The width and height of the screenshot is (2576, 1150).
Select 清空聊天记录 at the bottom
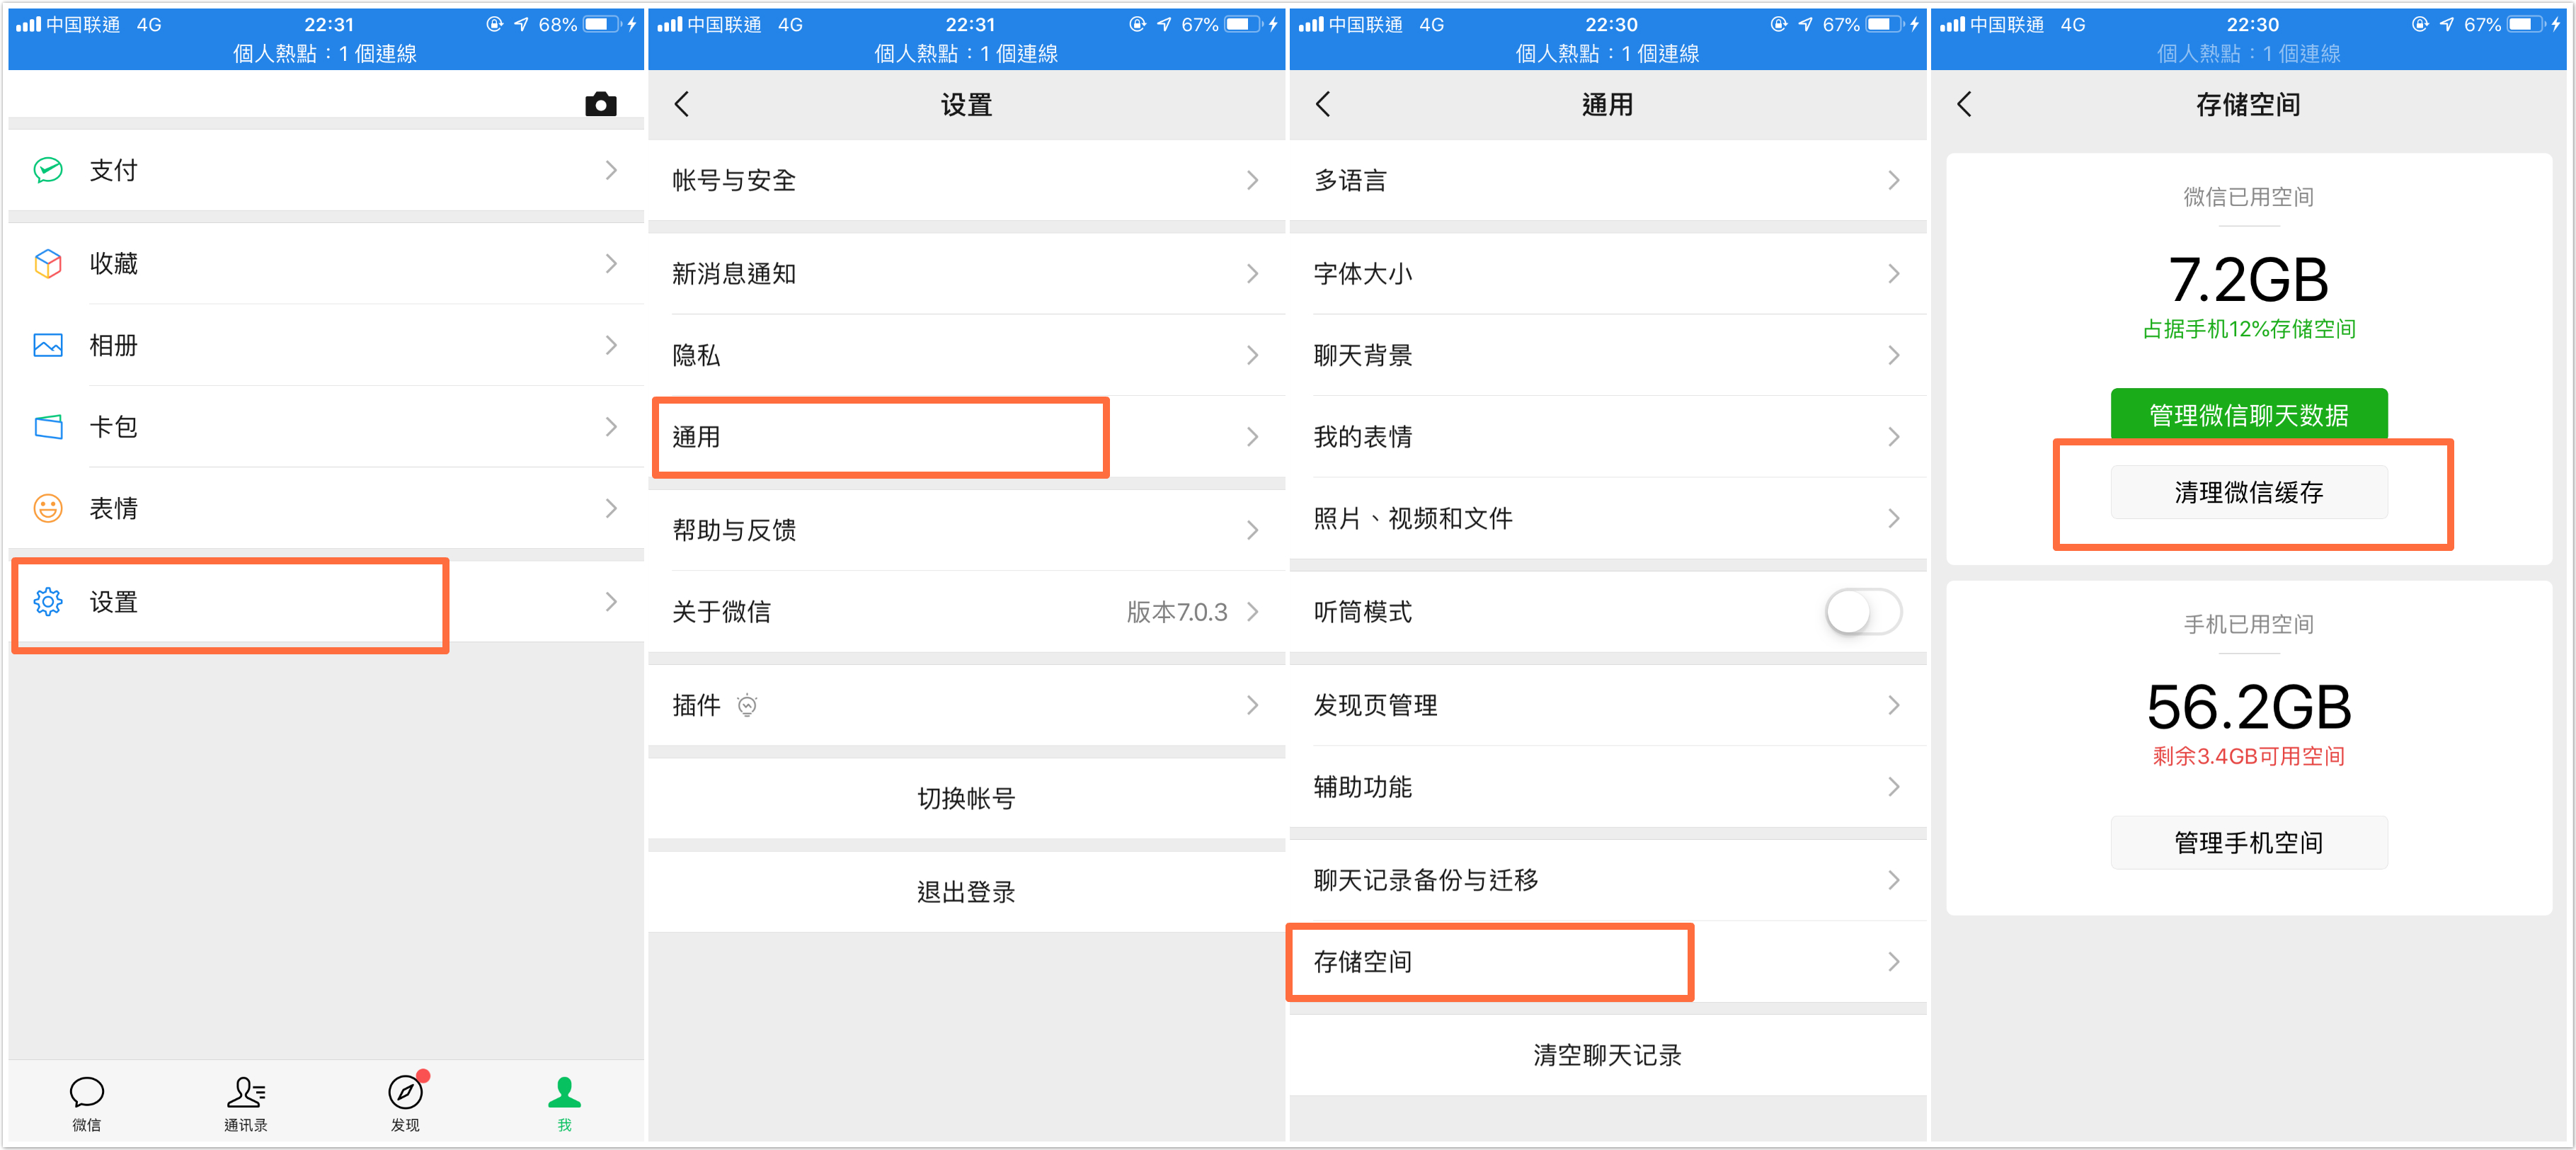click(1607, 1055)
